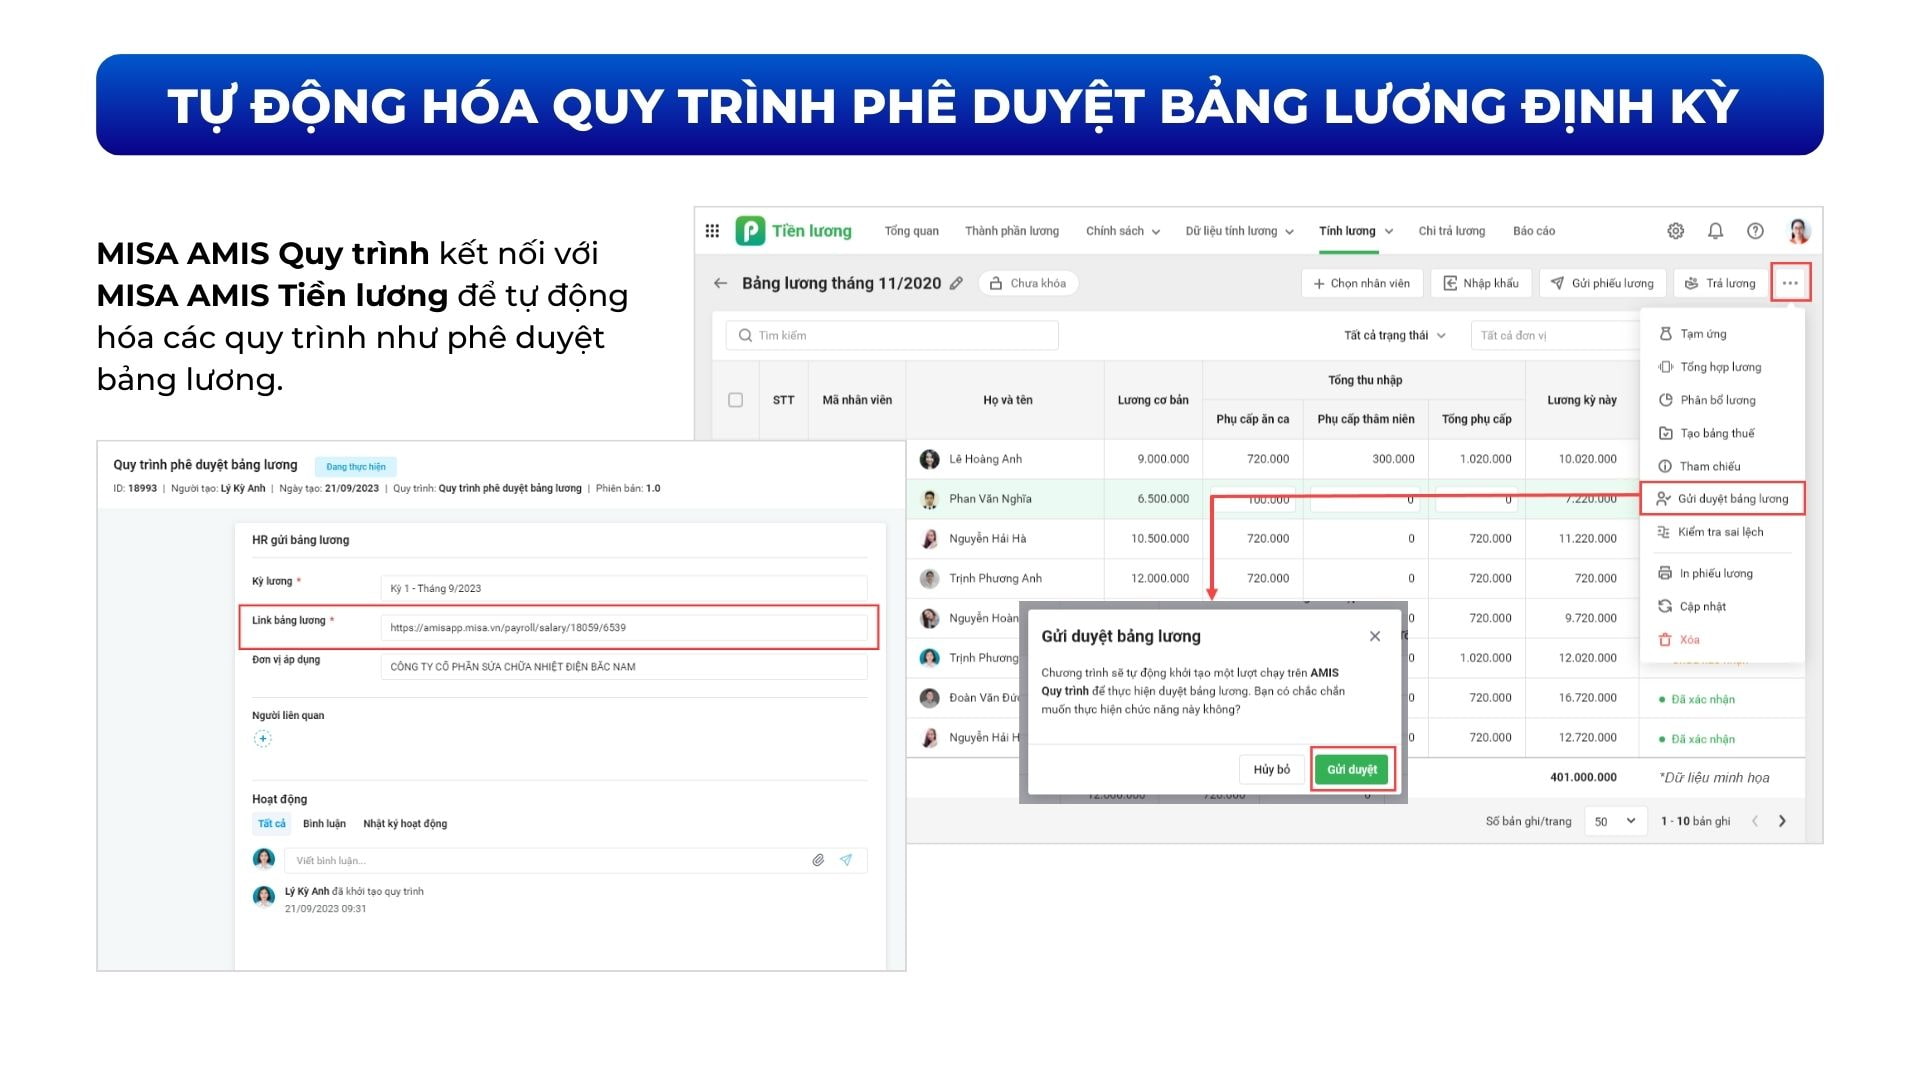Select Tạm ứng in the more menu

click(x=1722, y=334)
